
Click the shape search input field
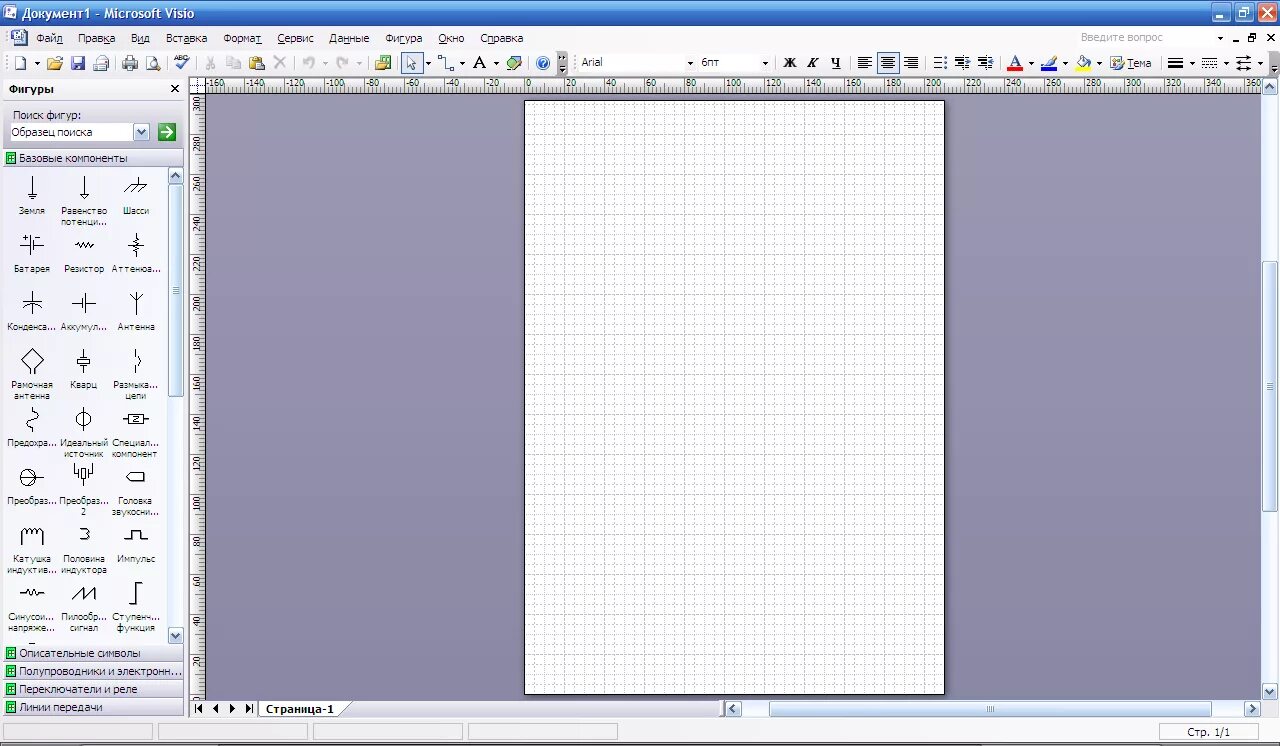[x=70, y=132]
